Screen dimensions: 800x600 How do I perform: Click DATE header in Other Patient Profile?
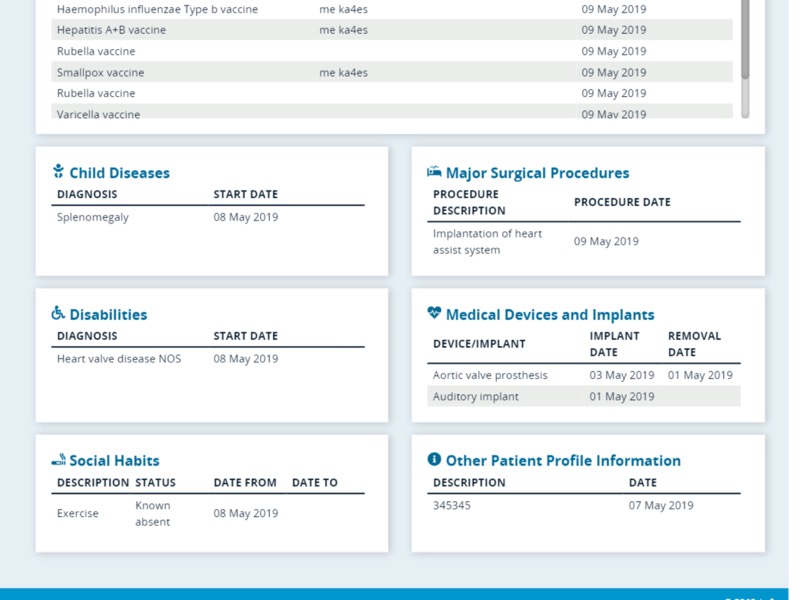[642, 483]
